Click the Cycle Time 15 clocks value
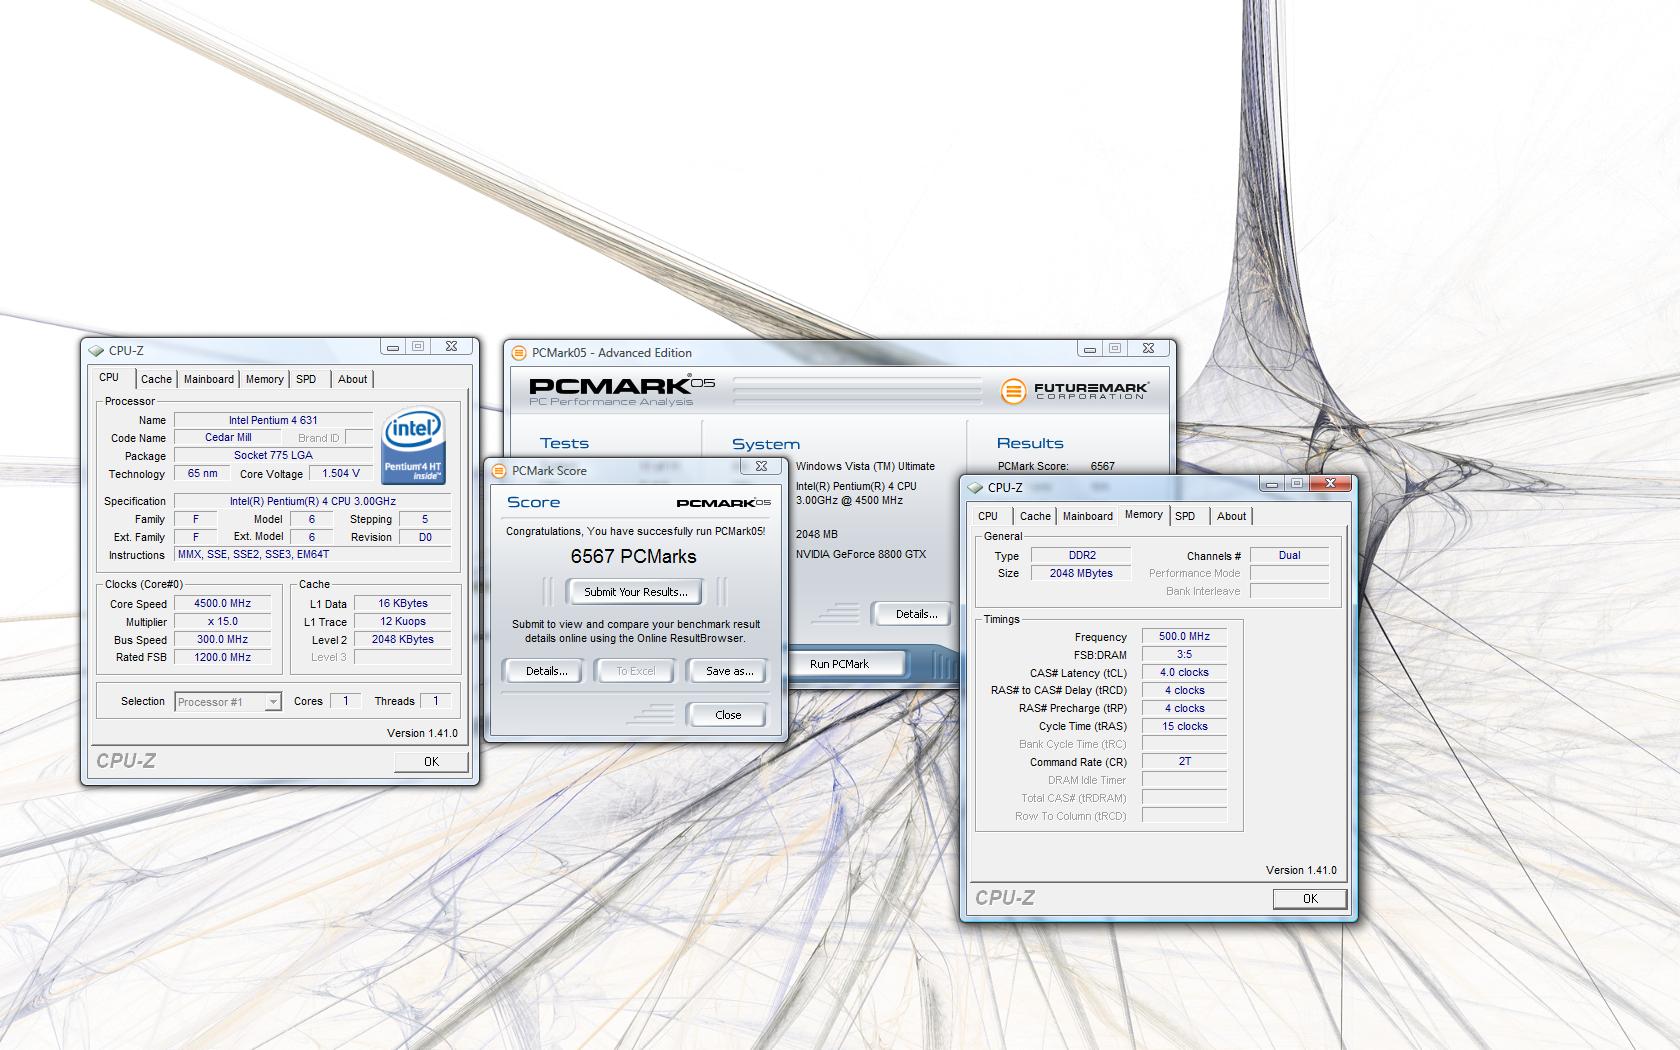 tap(1184, 727)
